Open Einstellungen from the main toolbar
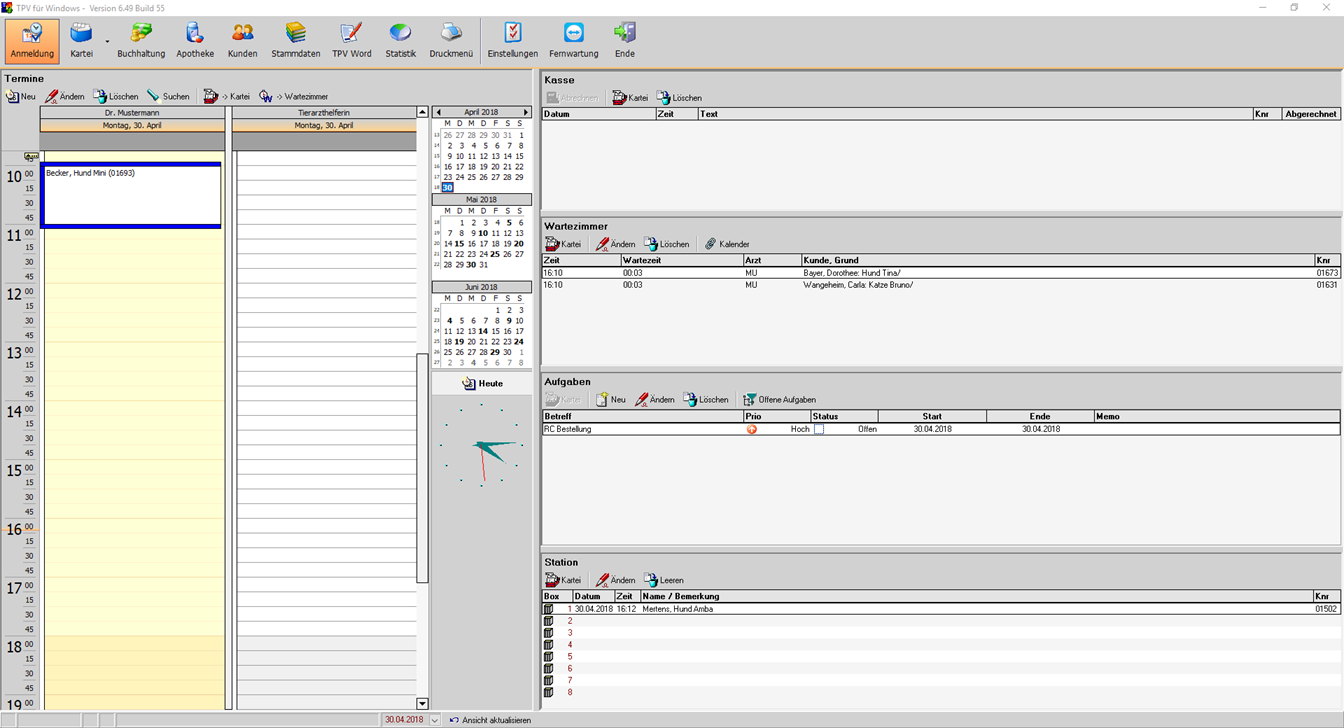Viewport: 1344px width, 728px height. (512, 41)
